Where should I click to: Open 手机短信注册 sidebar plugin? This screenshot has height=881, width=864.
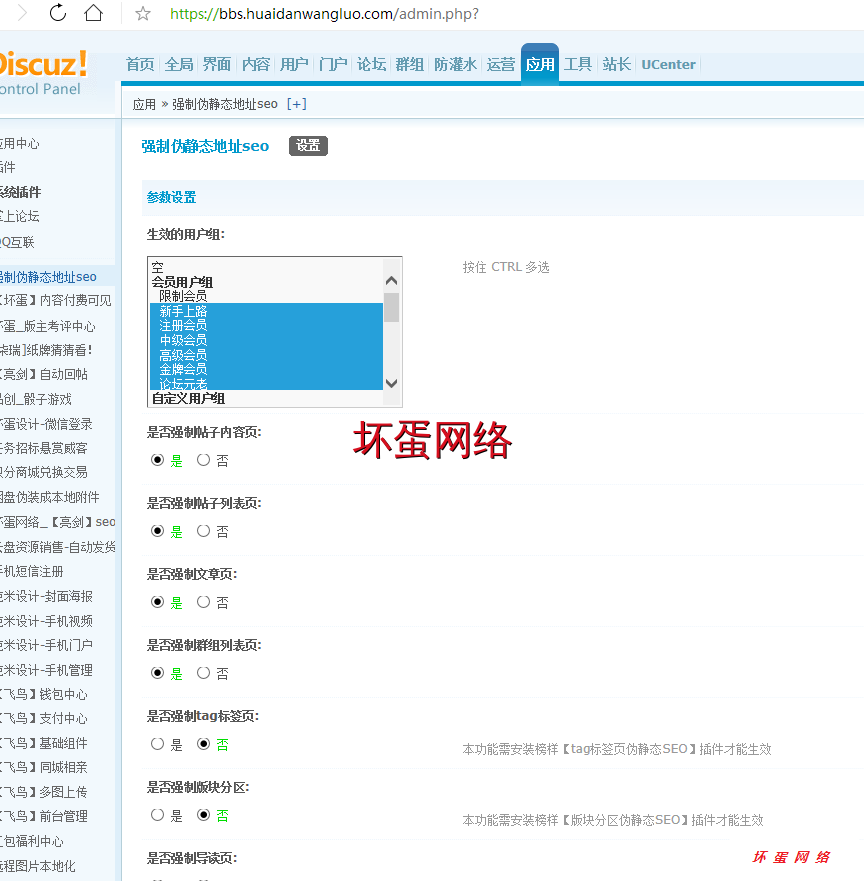(x=31, y=571)
